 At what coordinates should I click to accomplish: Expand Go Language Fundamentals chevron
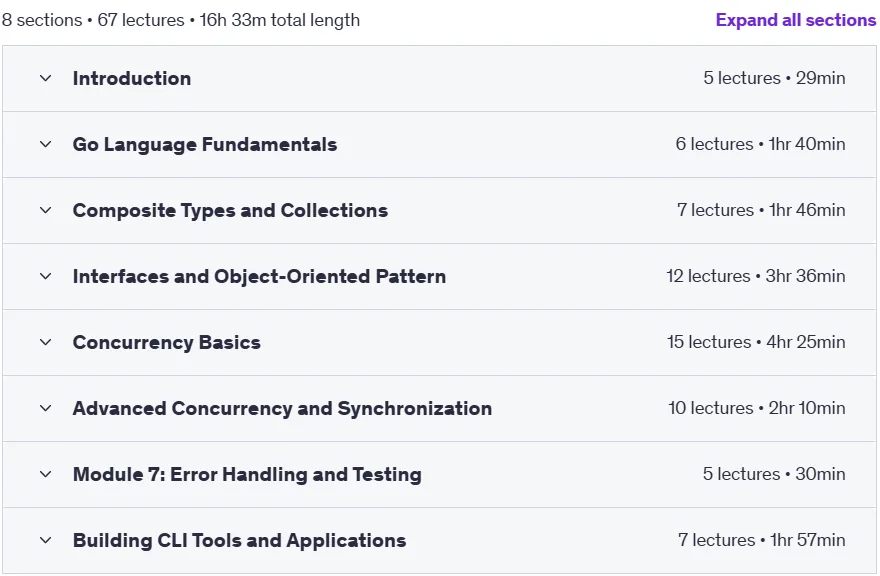[45, 144]
